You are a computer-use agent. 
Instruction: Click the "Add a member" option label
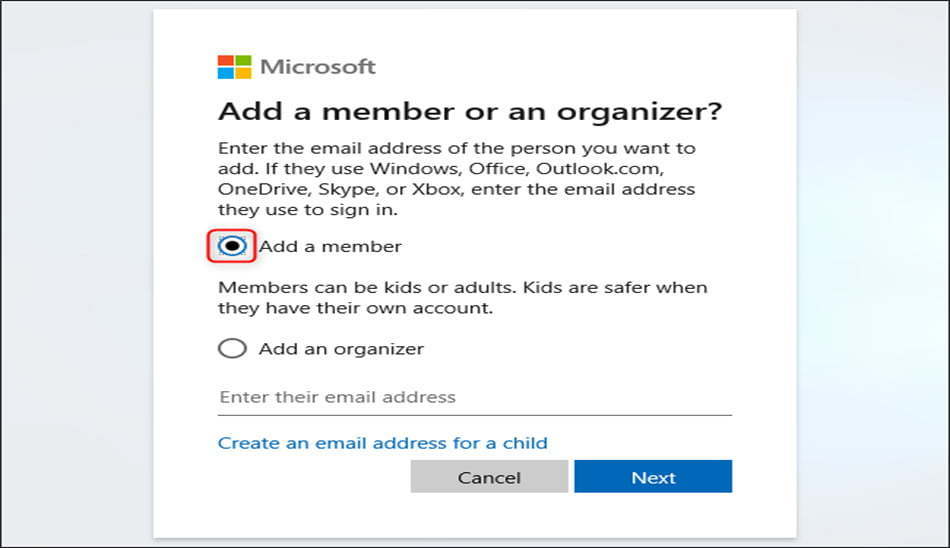330,247
